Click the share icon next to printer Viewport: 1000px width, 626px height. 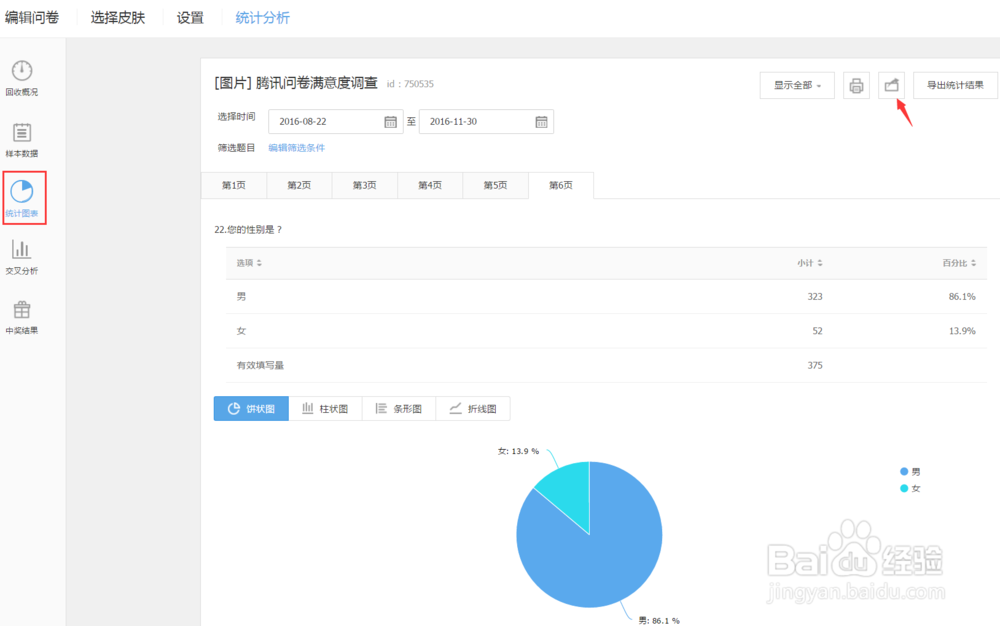[891, 85]
